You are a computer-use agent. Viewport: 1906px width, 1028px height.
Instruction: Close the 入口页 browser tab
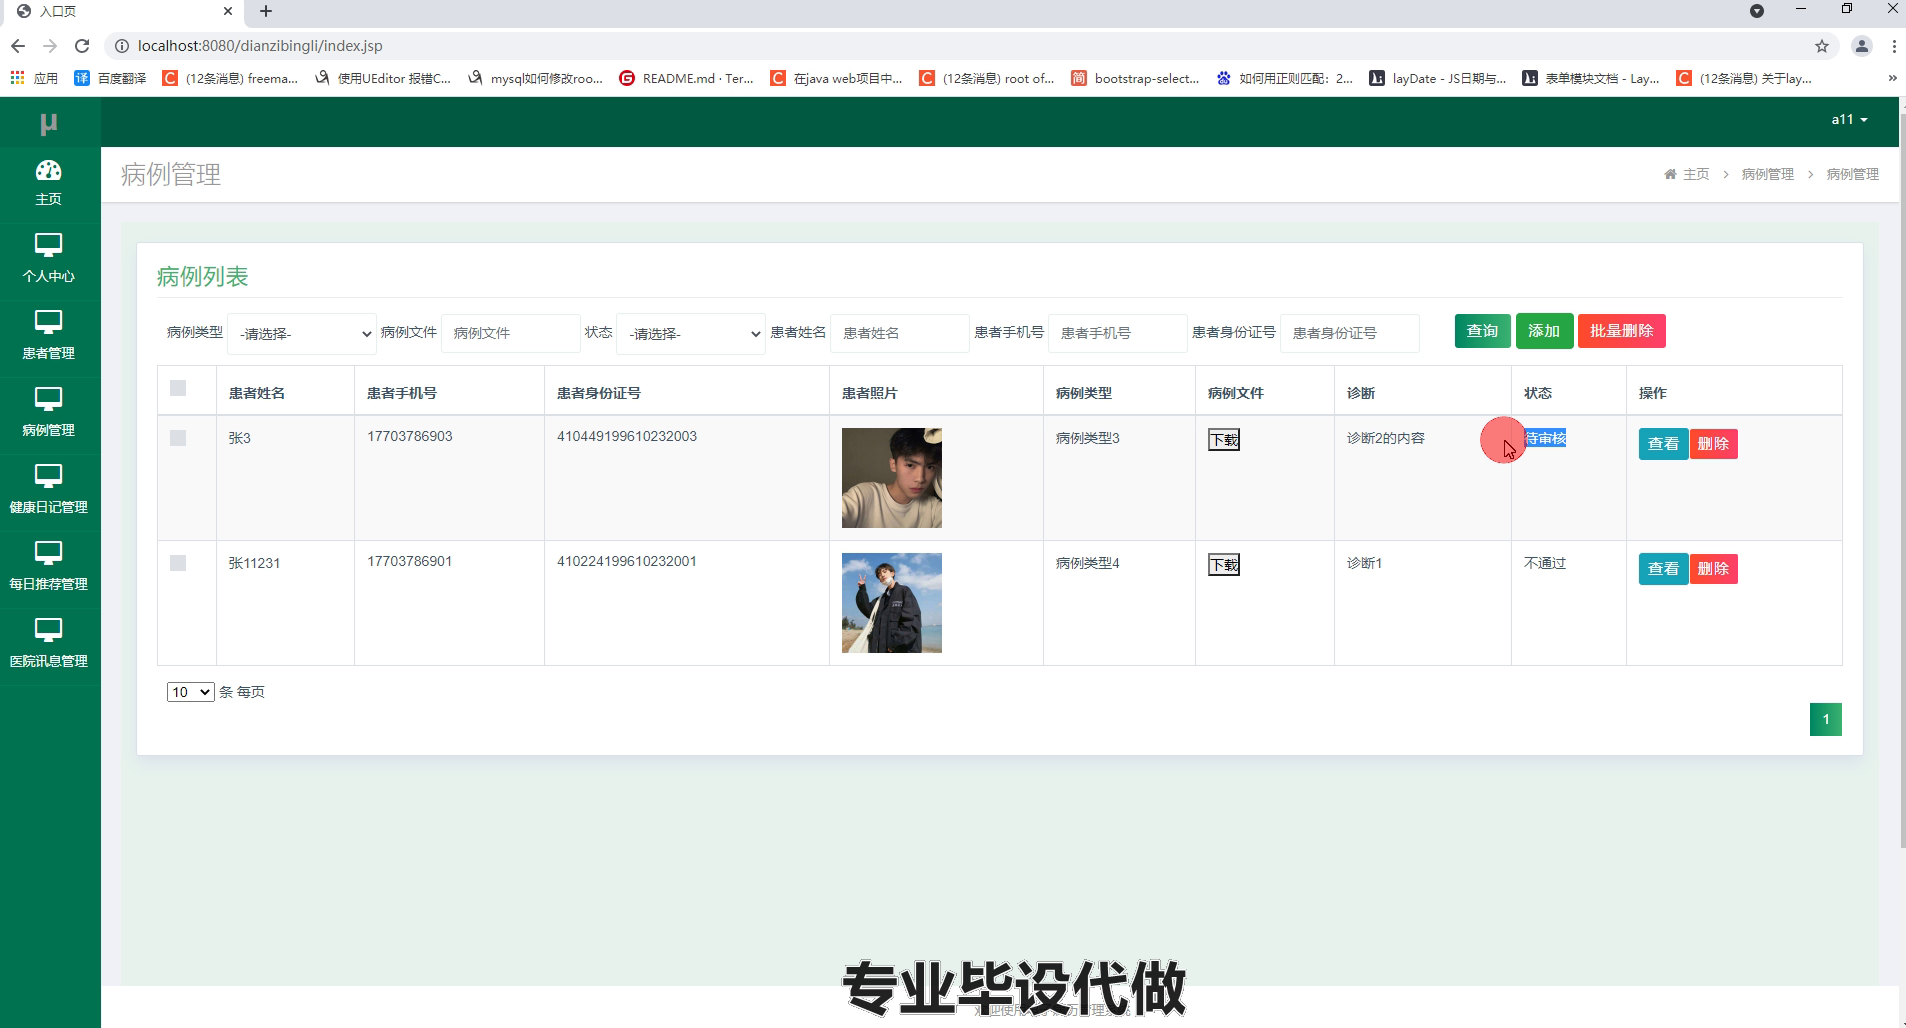228,12
